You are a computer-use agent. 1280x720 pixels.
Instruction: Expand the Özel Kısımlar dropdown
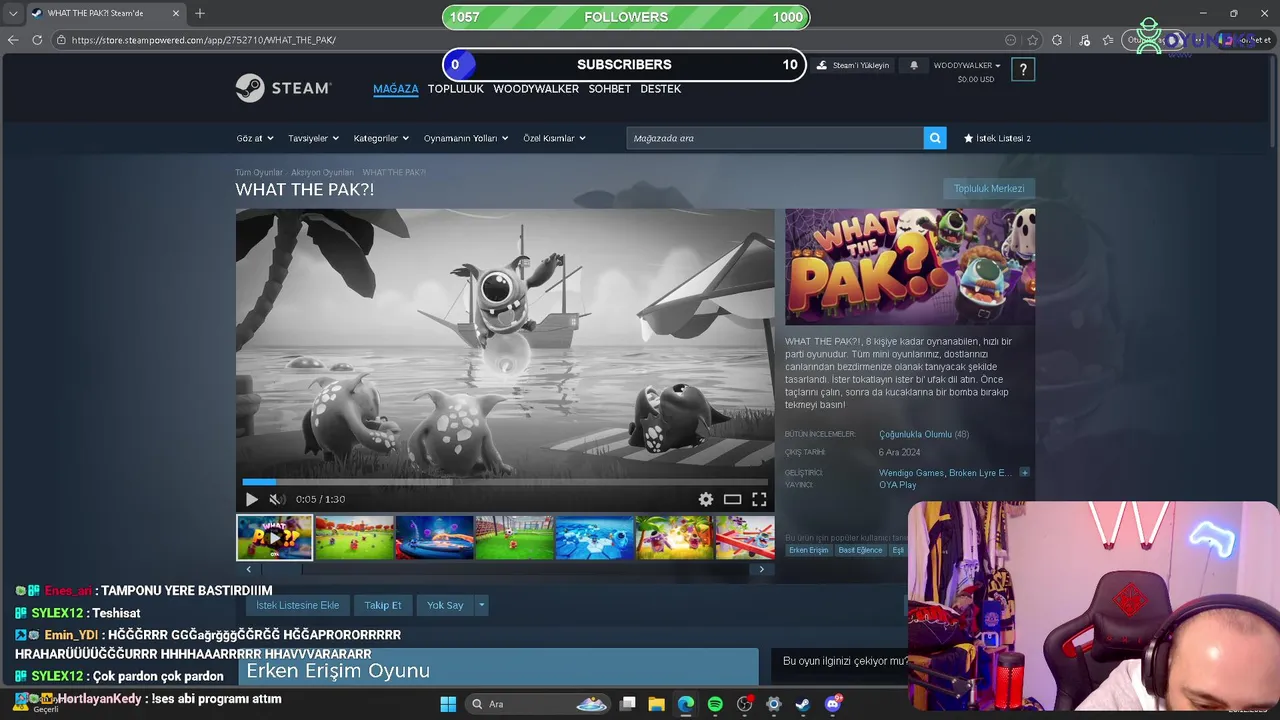point(554,138)
